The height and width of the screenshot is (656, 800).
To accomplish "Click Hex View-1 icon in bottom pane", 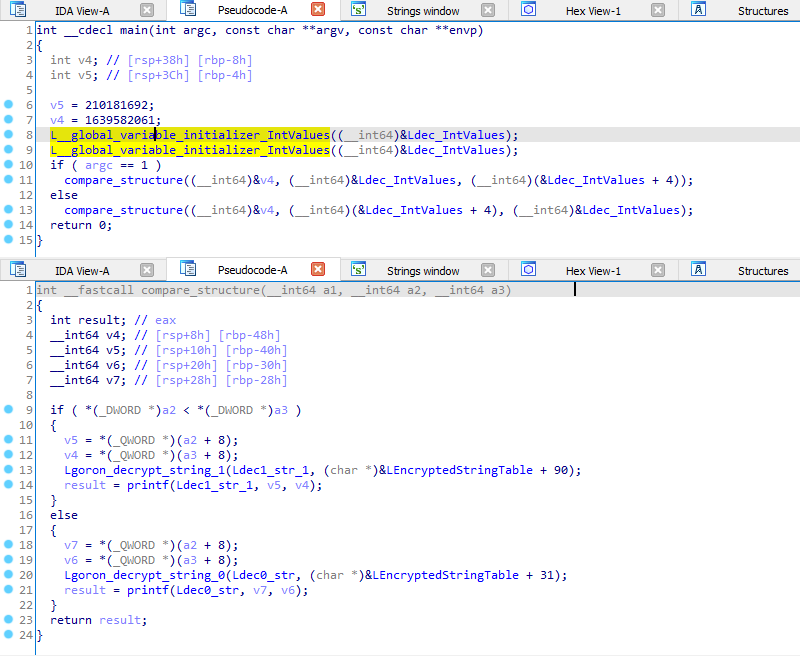I will click(529, 269).
